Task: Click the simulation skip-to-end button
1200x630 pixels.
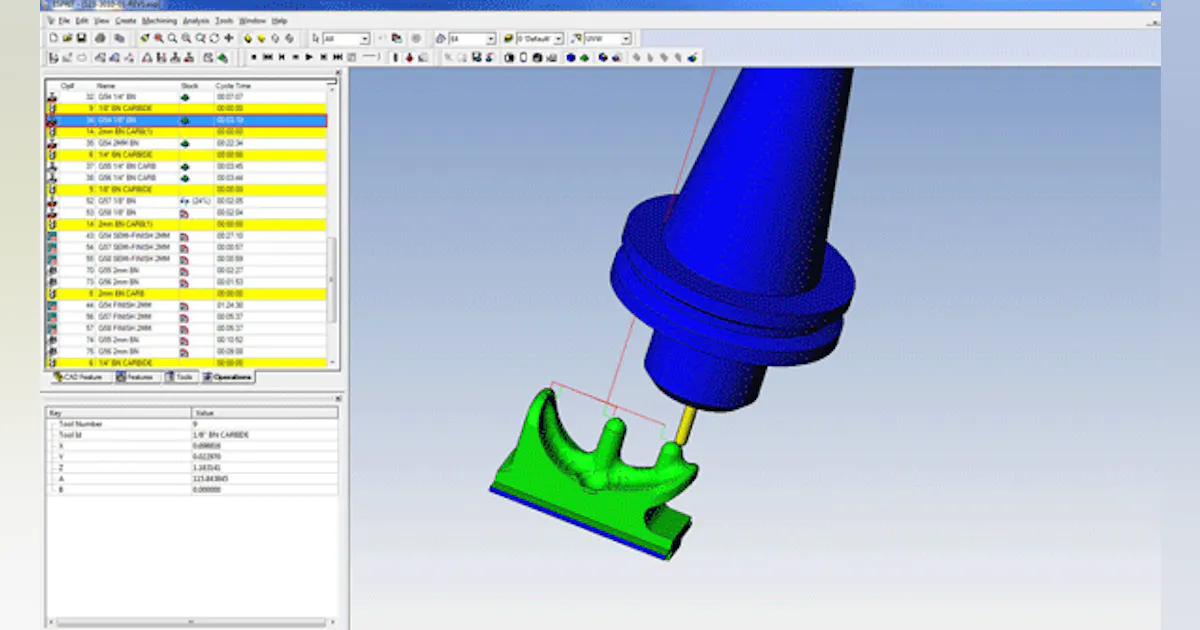Action: 338,57
